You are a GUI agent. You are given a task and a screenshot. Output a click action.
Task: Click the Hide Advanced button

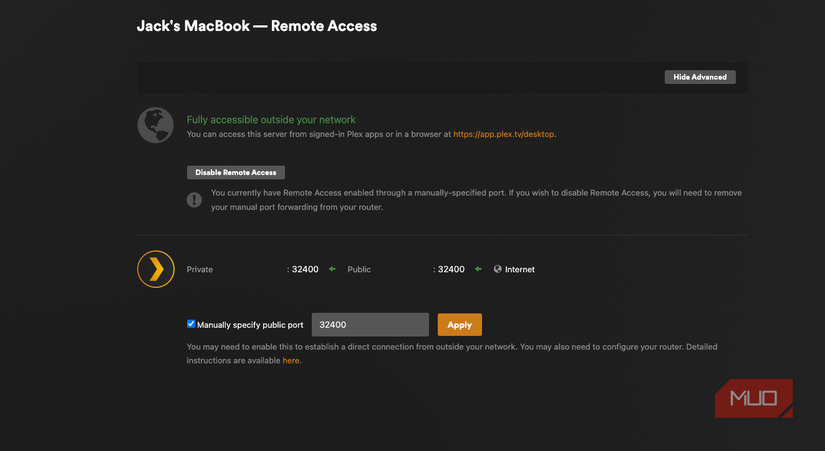700,77
